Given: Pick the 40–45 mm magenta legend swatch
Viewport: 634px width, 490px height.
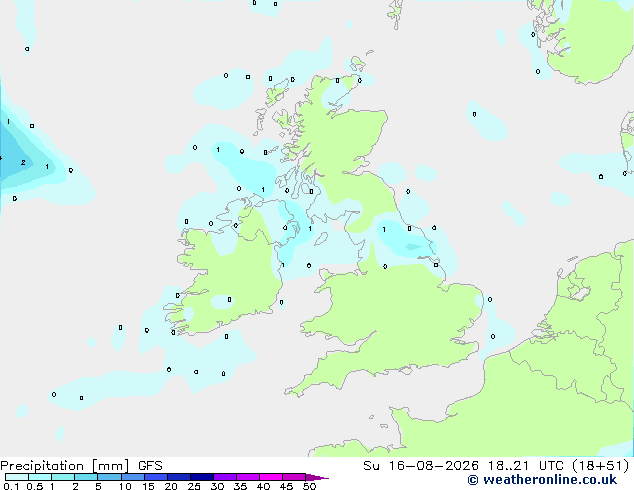Looking at the screenshot, I should 271,477.
